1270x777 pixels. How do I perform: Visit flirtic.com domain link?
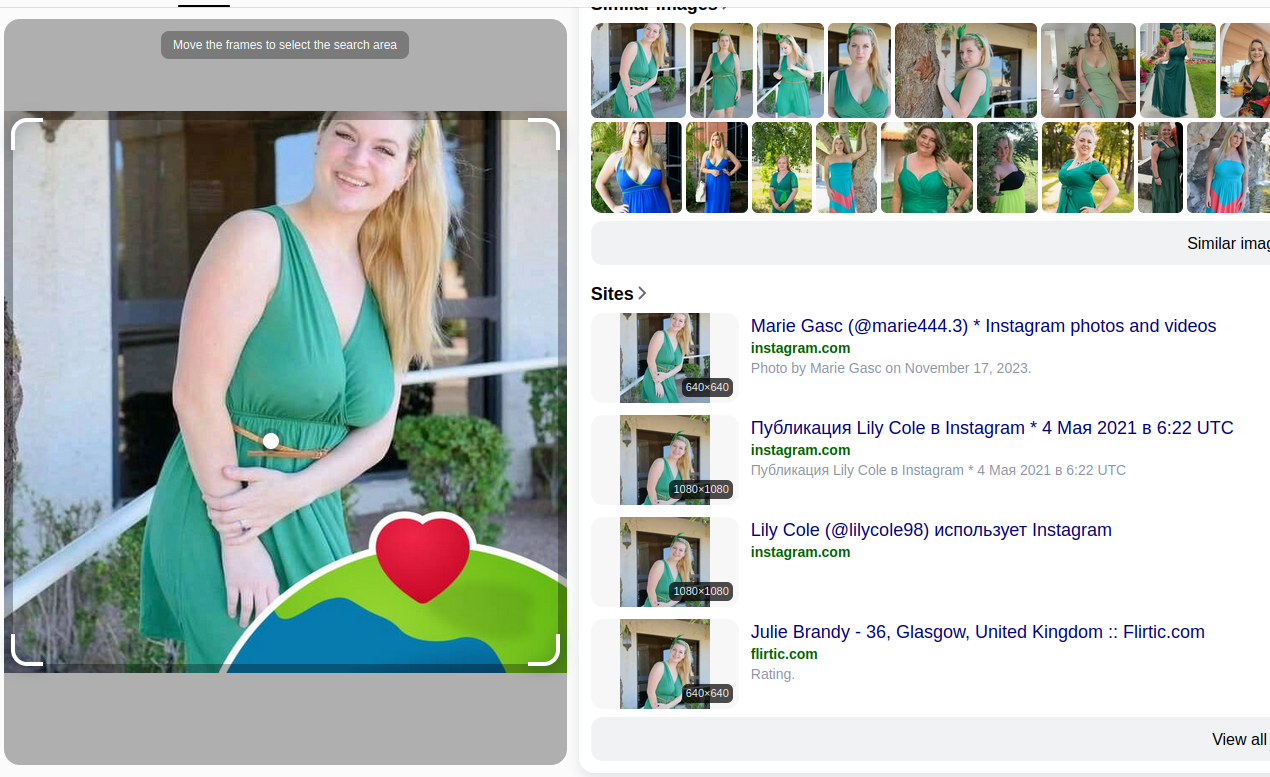click(x=784, y=654)
